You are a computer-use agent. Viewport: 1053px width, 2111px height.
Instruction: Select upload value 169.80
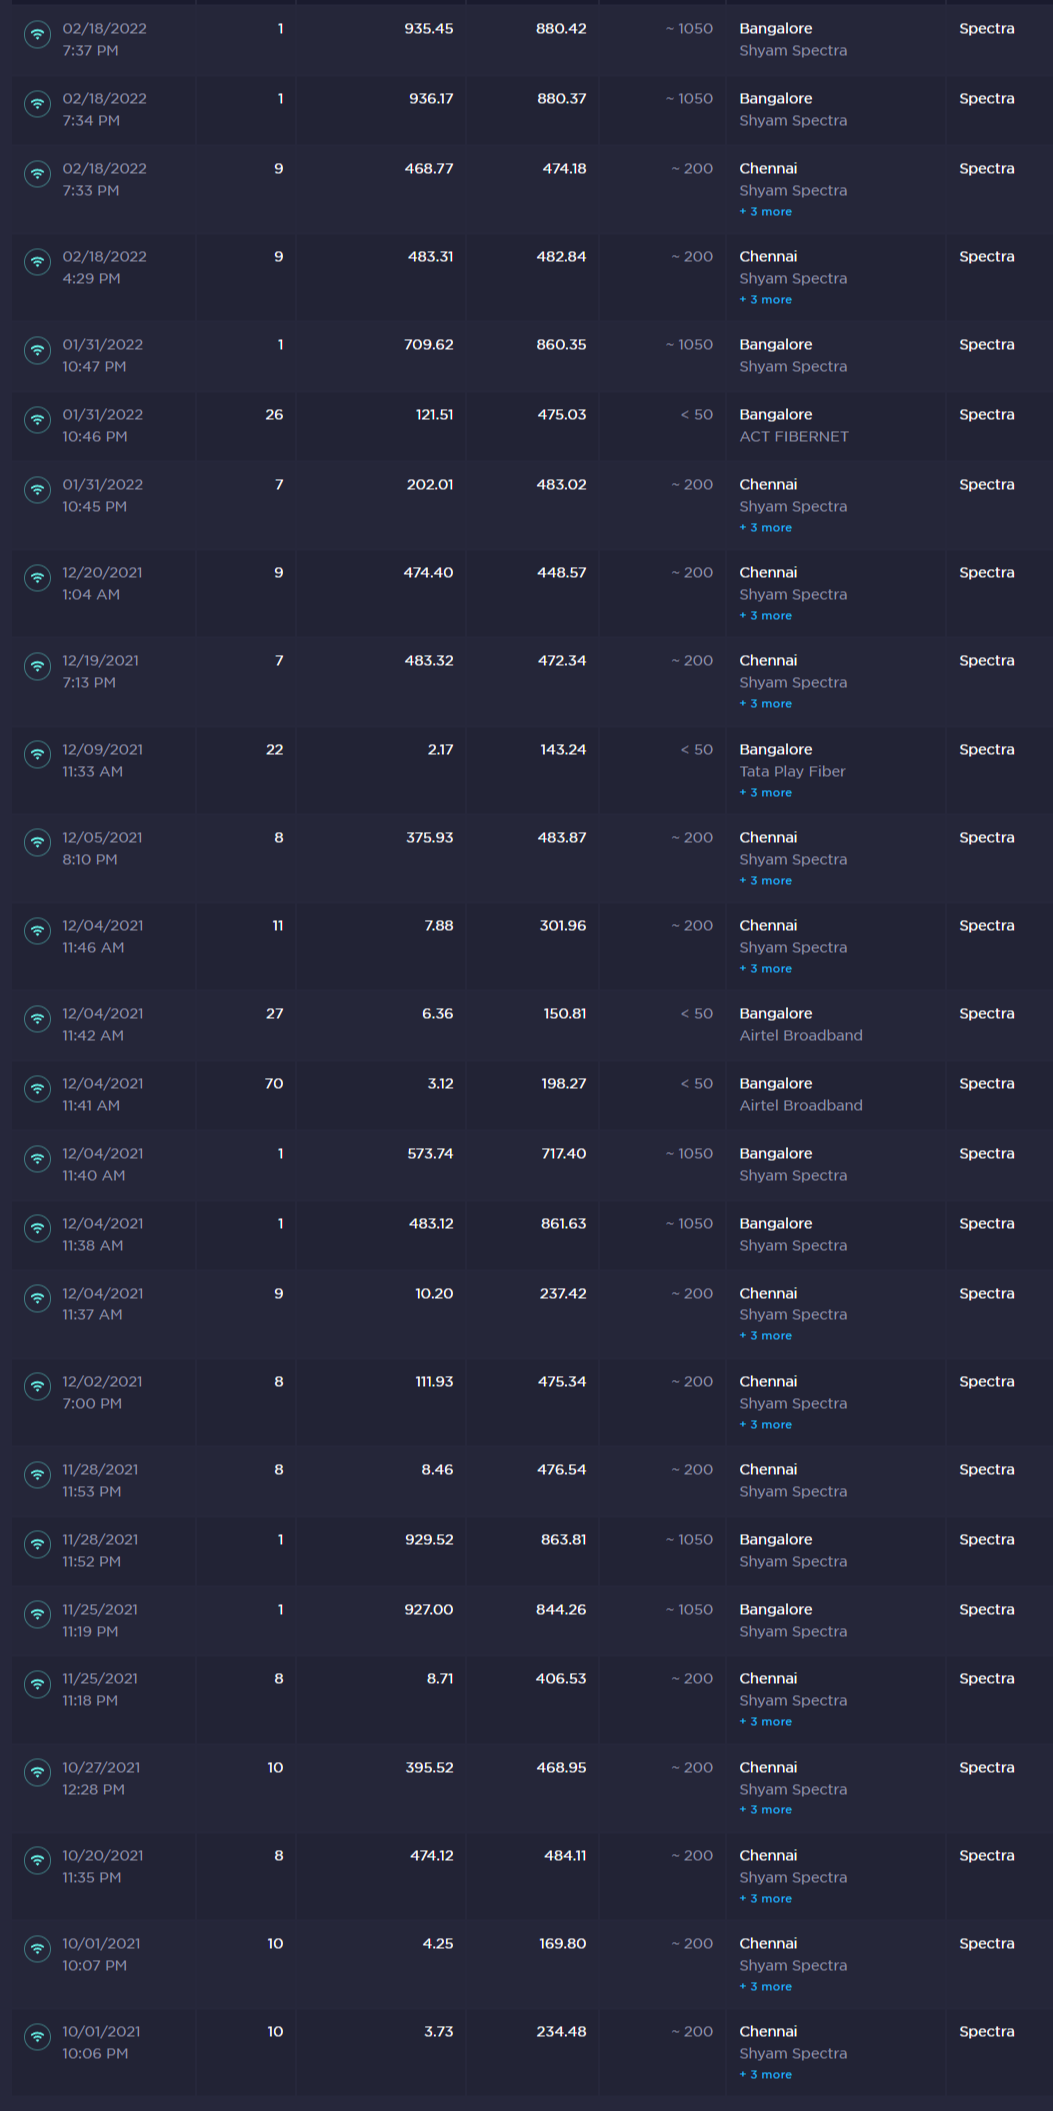pos(563,1944)
